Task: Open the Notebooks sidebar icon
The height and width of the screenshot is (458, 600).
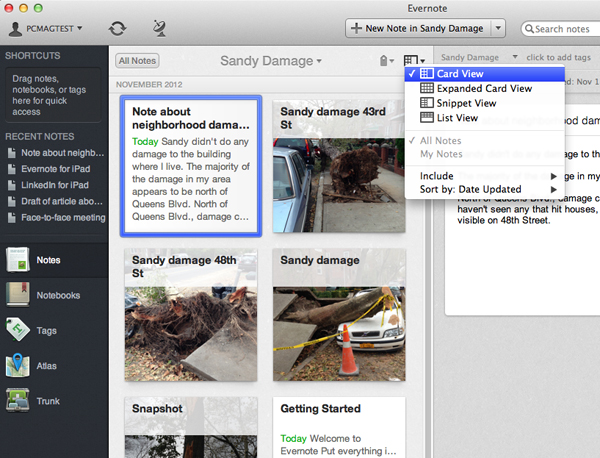Action: click(x=18, y=295)
